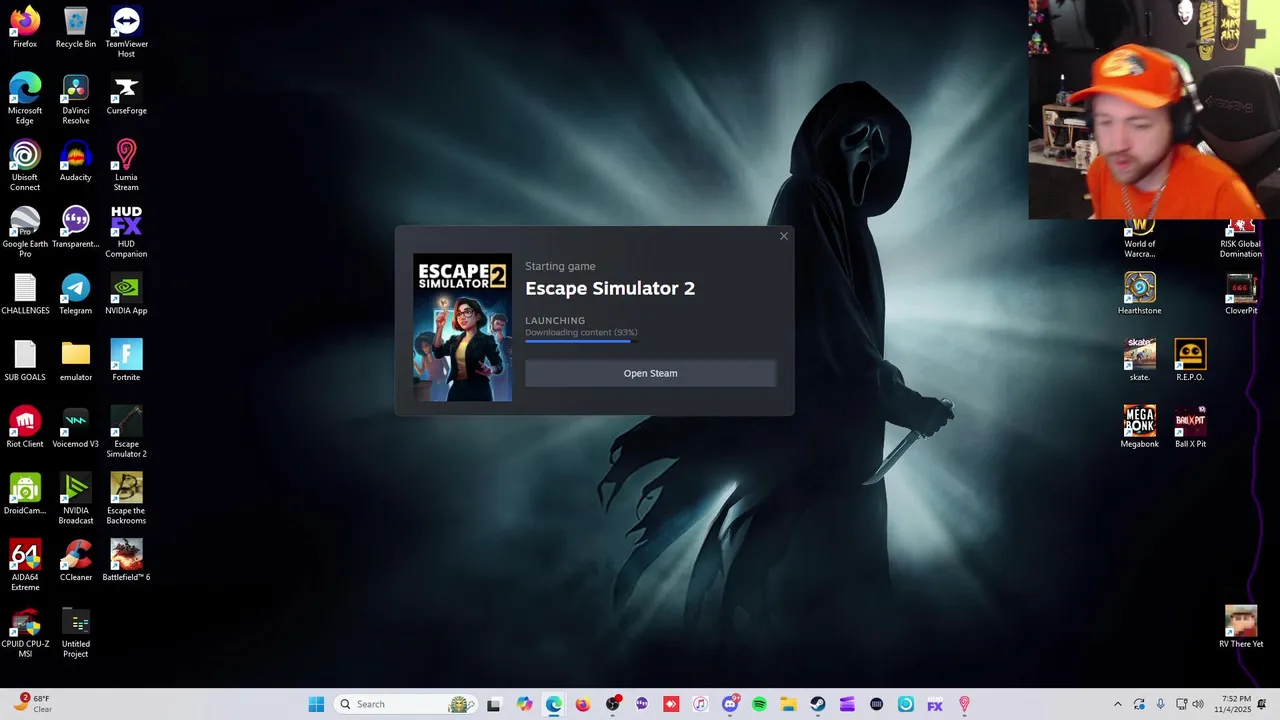Open iTunes music icon on taskbar

700,704
